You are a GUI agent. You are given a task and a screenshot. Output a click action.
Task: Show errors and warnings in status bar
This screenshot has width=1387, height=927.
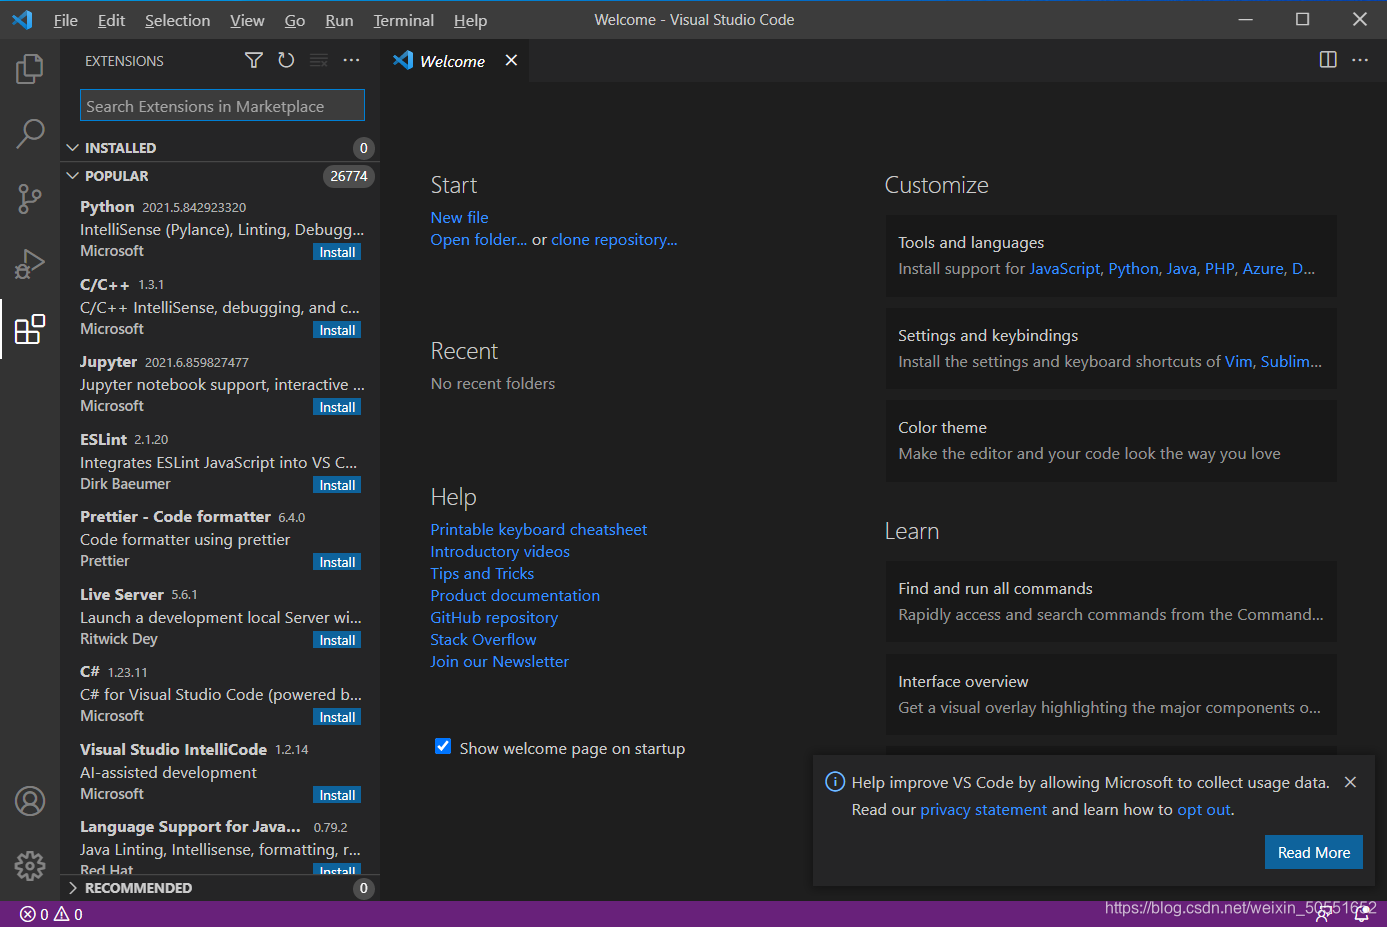point(51,914)
